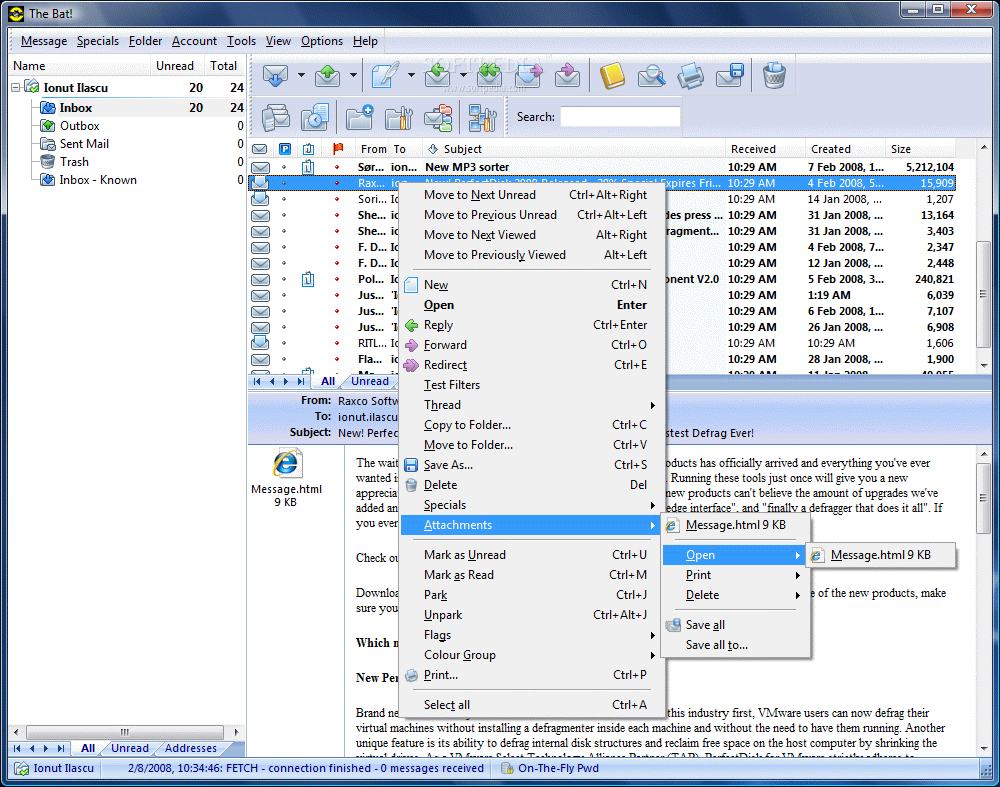Switch to Addresses tab in folder pane
The width and height of the screenshot is (1000, 787).
click(x=190, y=748)
